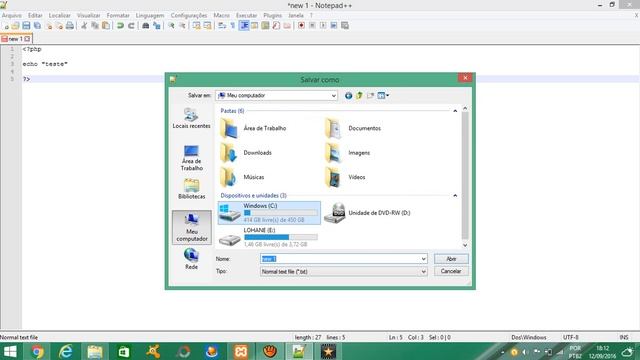Expand the Nome field dropdown arrow
640x360 pixels.
click(423, 259)
